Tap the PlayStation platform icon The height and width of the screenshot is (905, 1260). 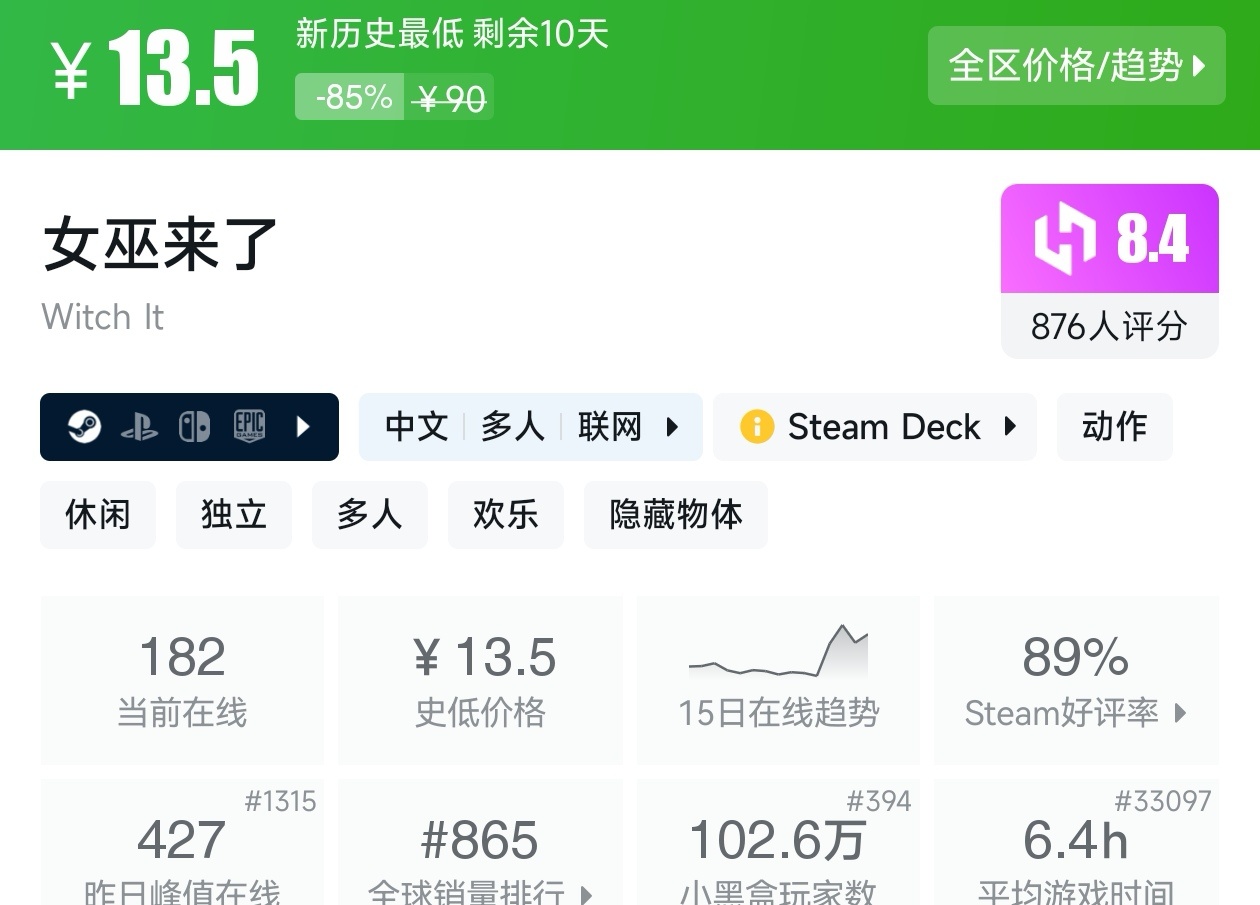pyautogui.click(x=139, y=427)
